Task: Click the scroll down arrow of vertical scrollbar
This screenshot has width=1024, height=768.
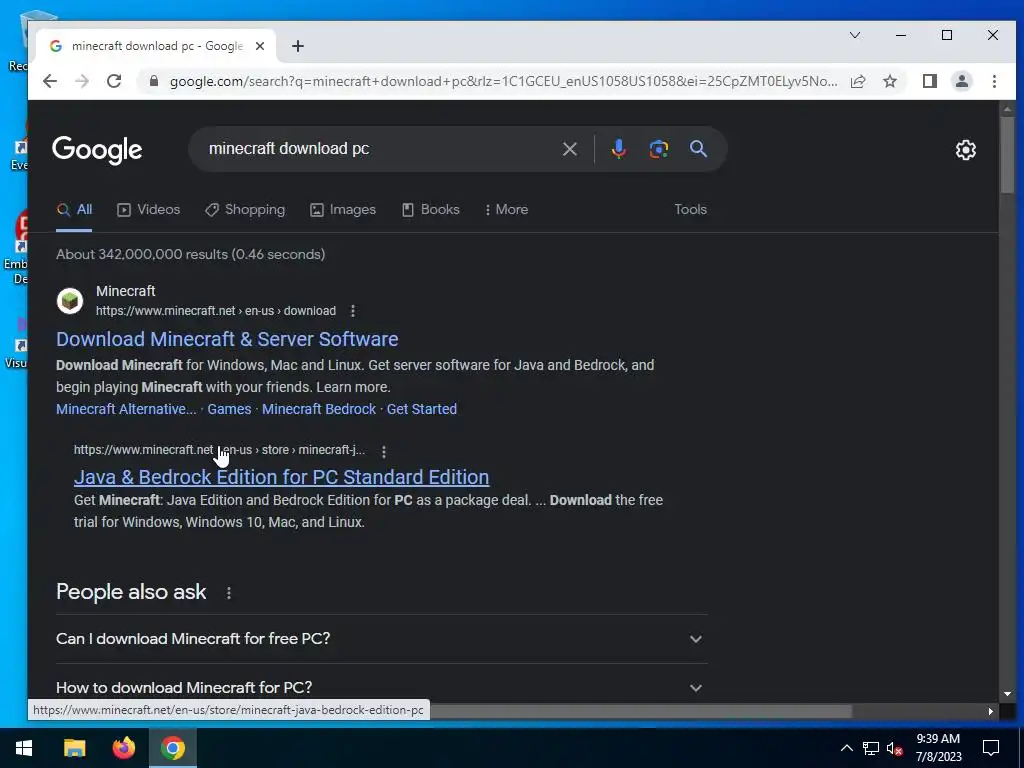Action: 1006,694
